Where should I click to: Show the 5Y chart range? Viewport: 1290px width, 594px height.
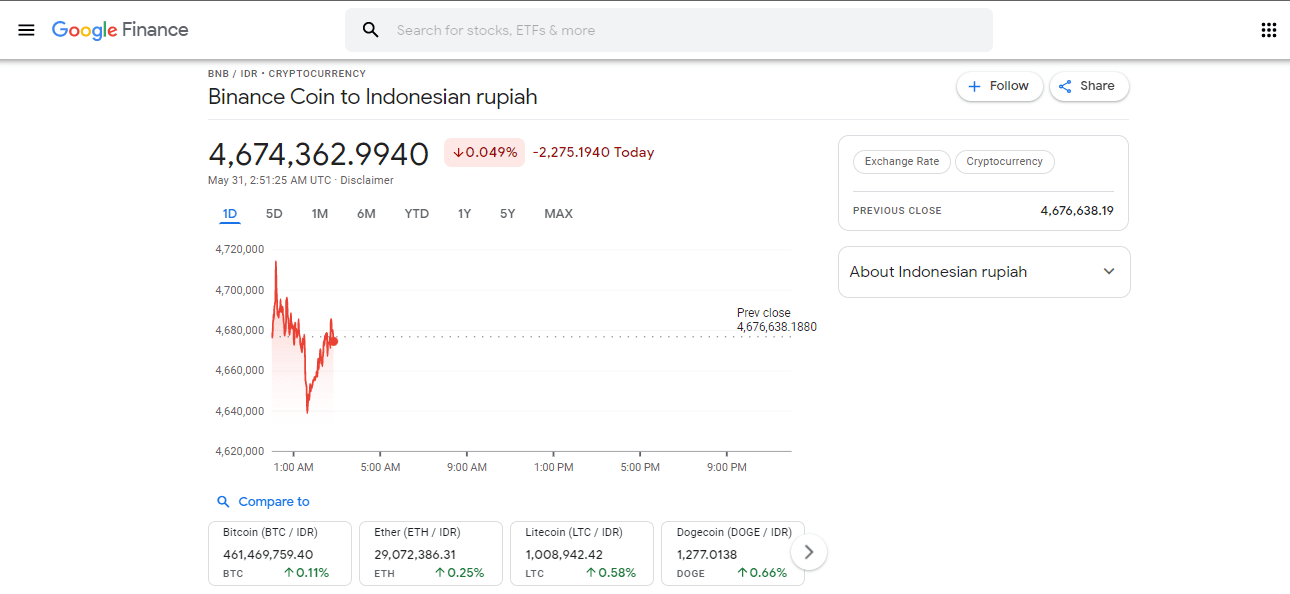tap(508, 214)
